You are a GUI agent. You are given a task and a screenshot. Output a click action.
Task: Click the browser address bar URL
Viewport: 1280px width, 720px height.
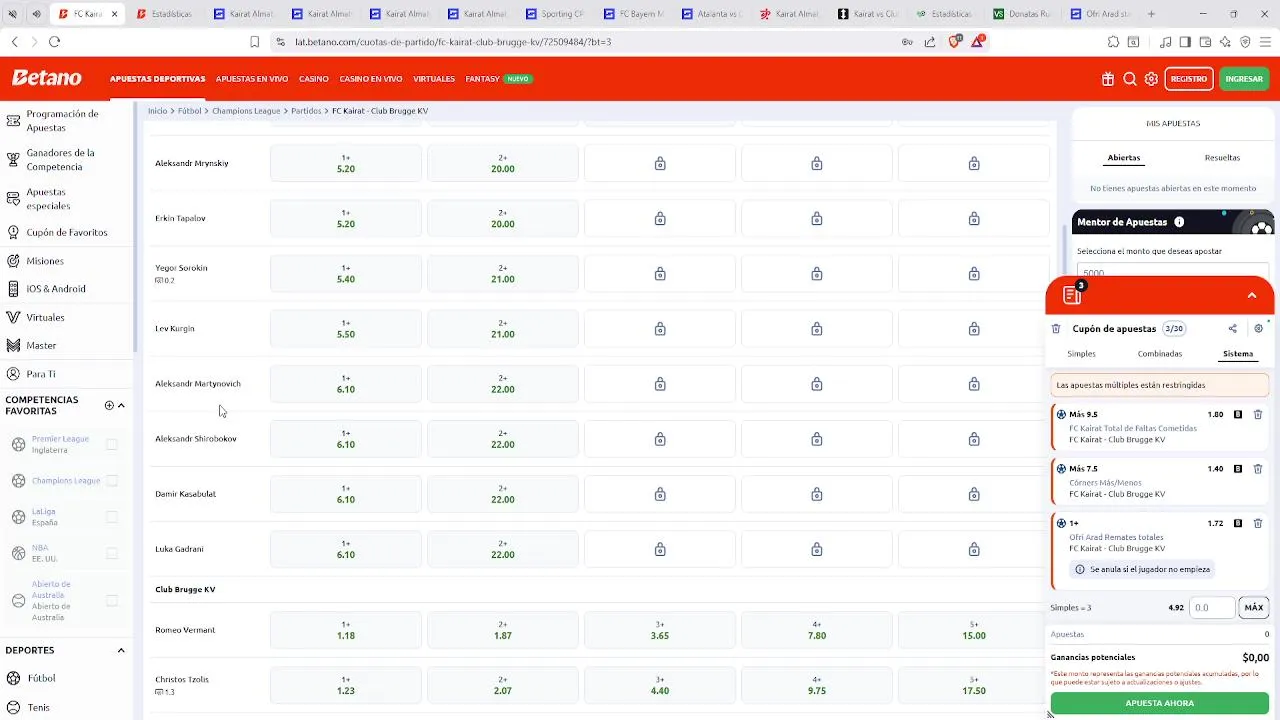[x=453, y=42]
